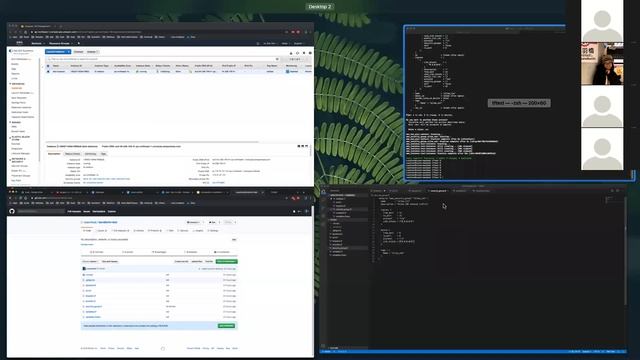
Task: Select the active editor tab in VS Code
Action: (x=438, y=191)
